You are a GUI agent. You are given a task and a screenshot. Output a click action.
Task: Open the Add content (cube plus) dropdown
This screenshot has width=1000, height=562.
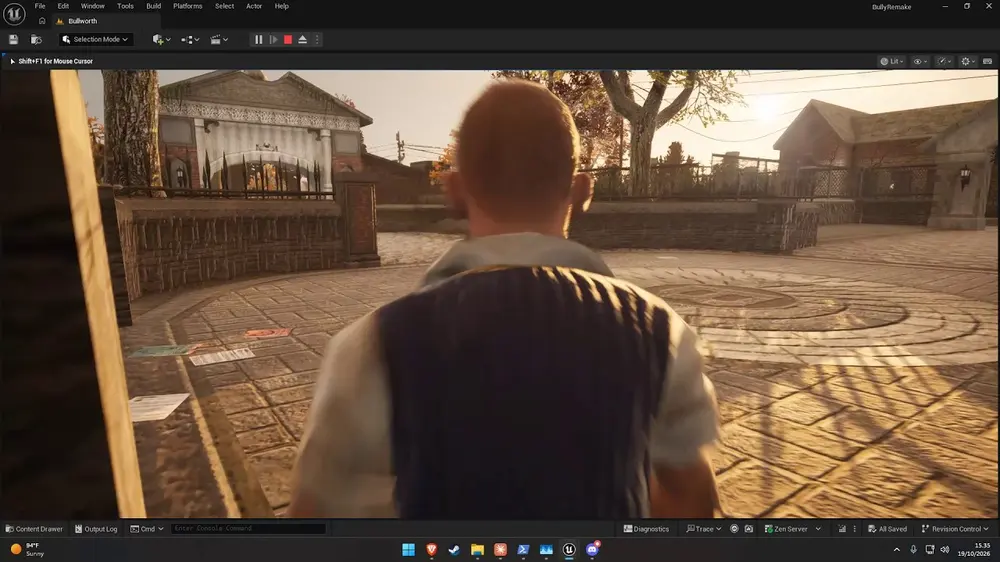(161, 40)
